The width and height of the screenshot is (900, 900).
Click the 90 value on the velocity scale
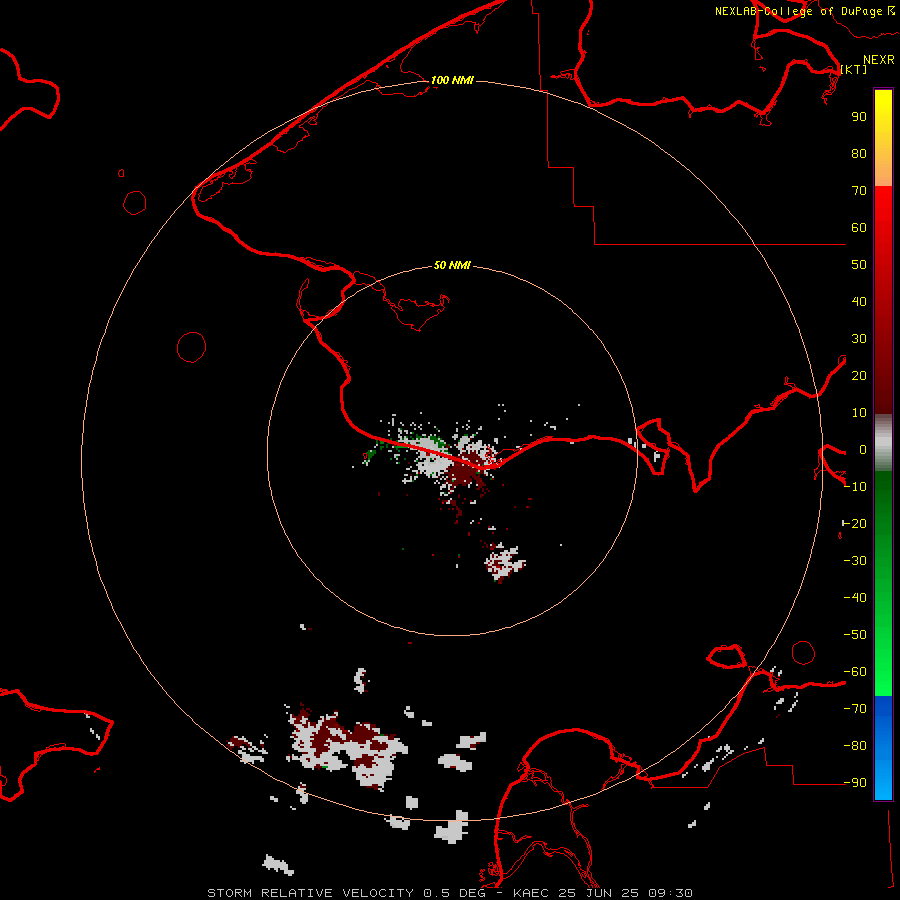[x=859, y=117]
